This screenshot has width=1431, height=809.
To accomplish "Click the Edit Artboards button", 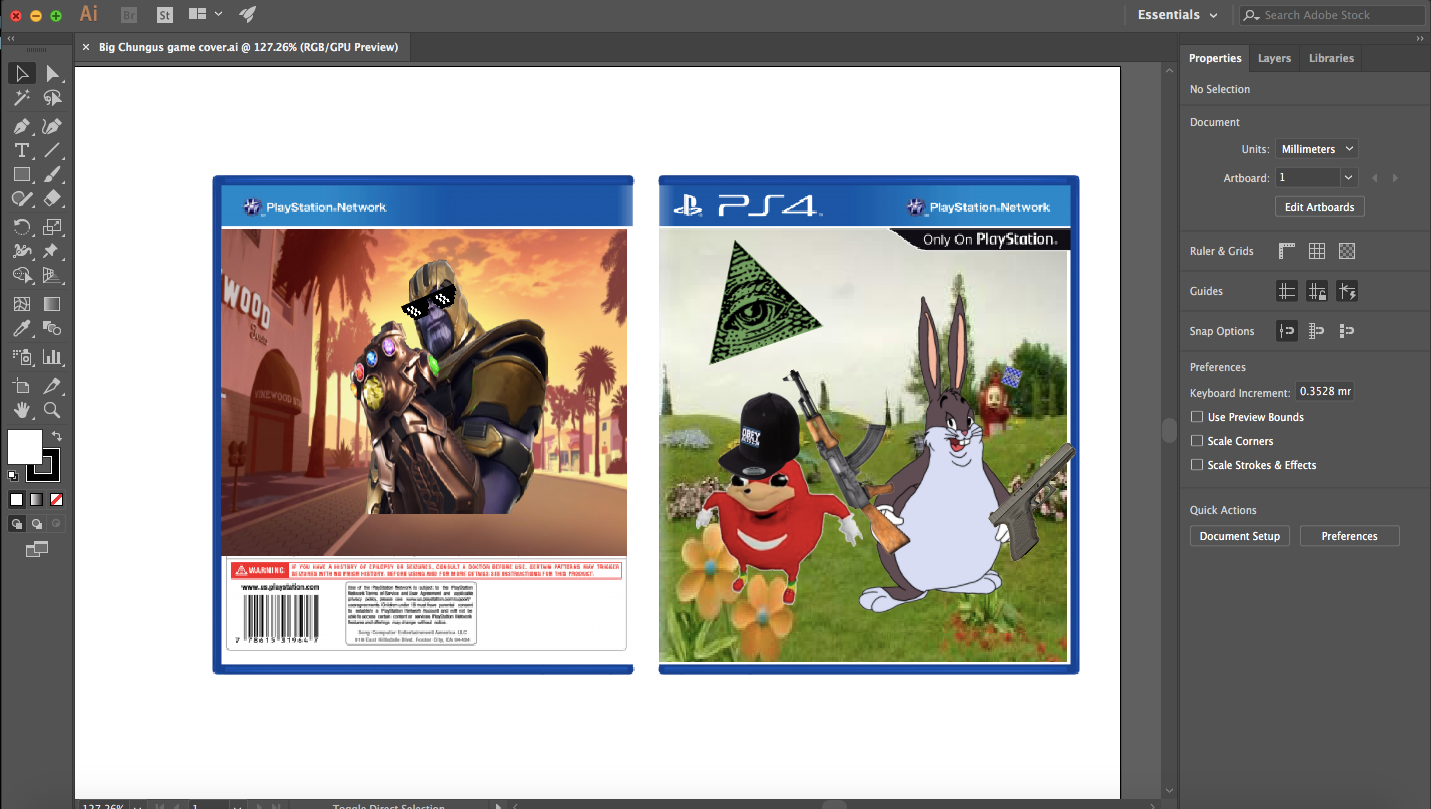I will pos(1319,207).
